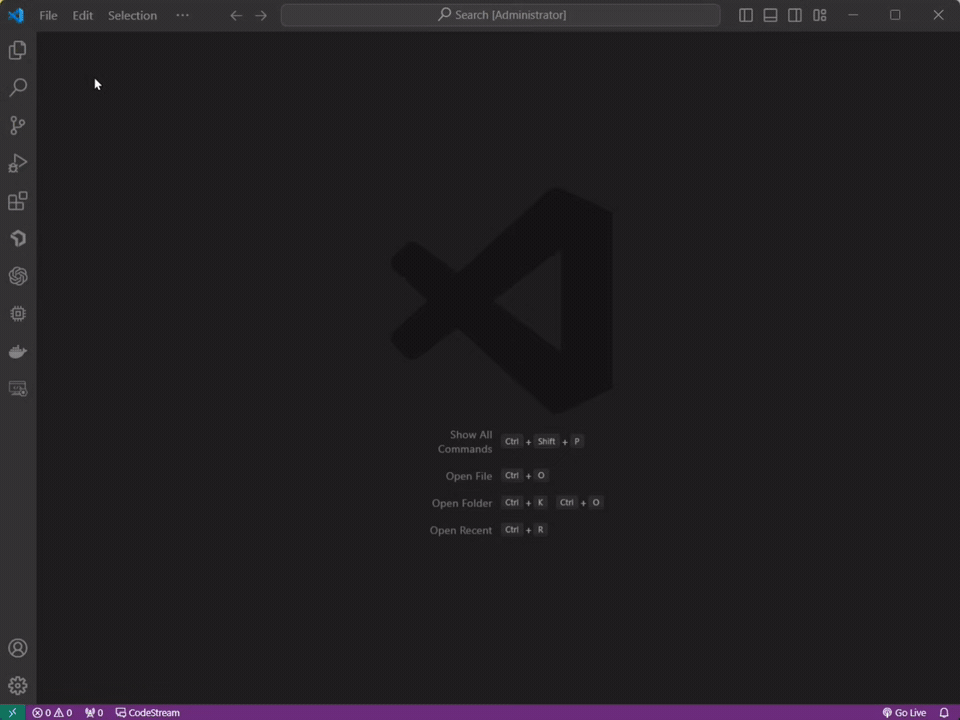Open the Selection menu

tap(132, 15)
